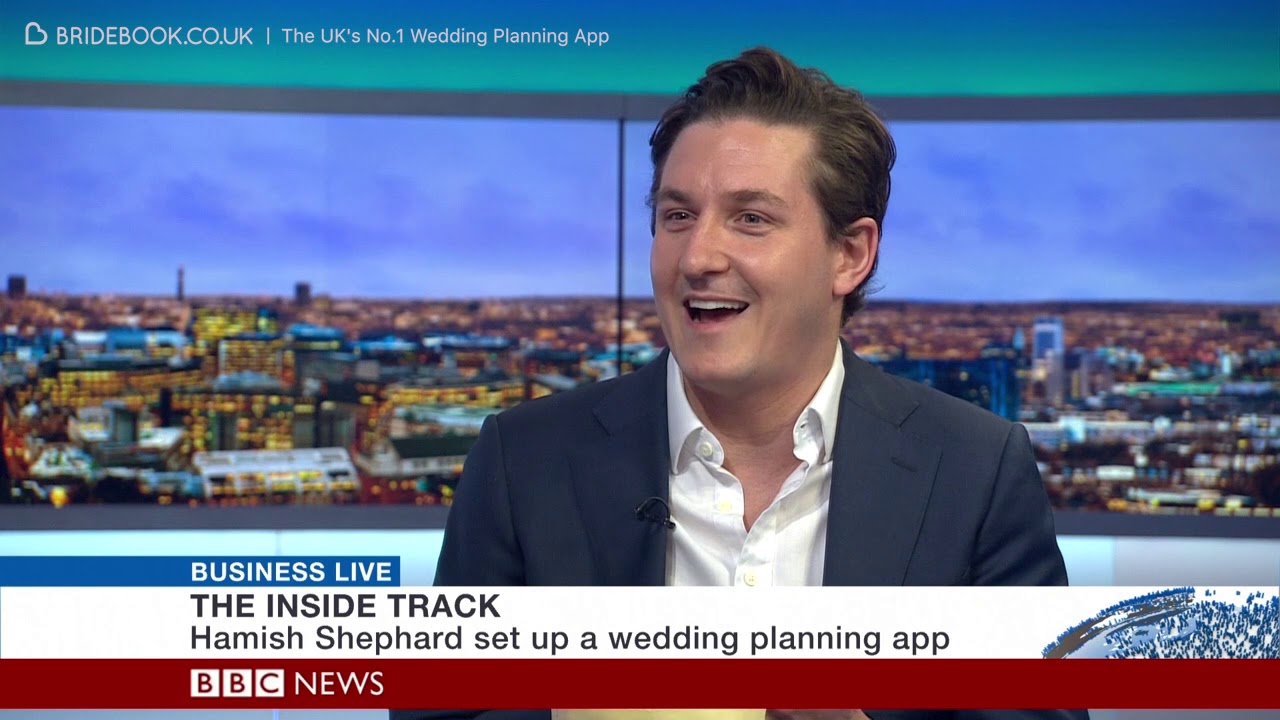Click the Bridebook logo icon
1280x720 pixels.
(x=36, y=35)
